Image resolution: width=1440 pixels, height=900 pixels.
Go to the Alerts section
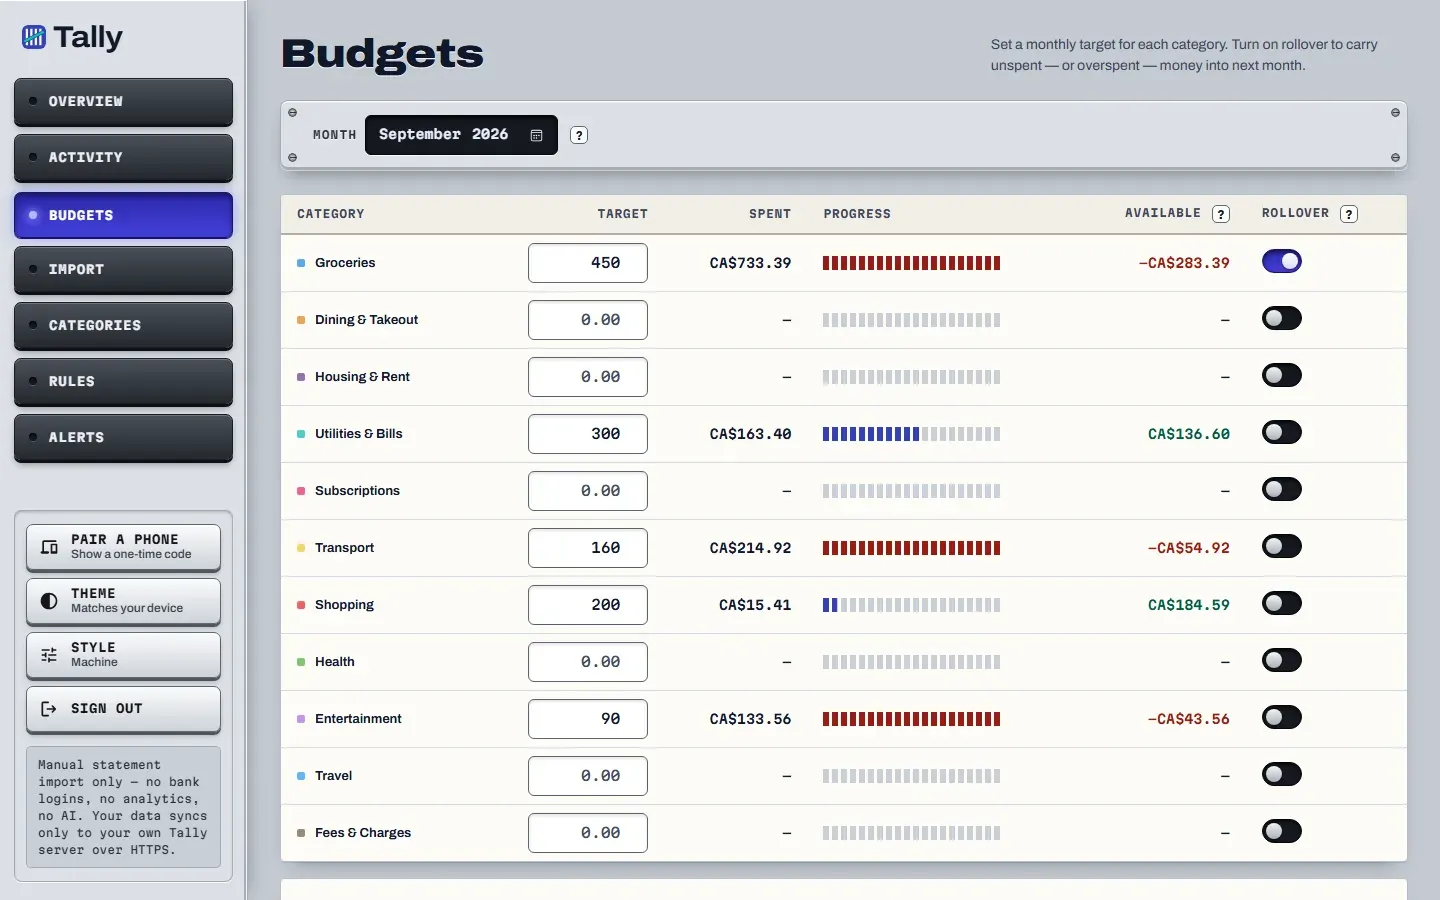click(x=123, y=438)
